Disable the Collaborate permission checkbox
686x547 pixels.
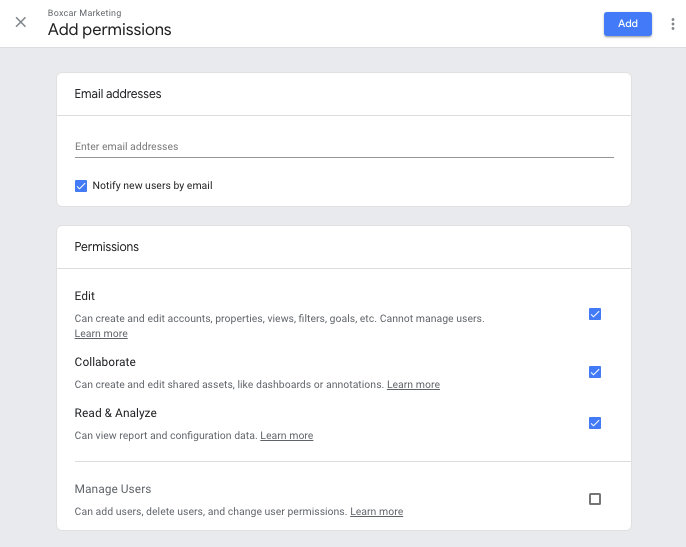595,372
